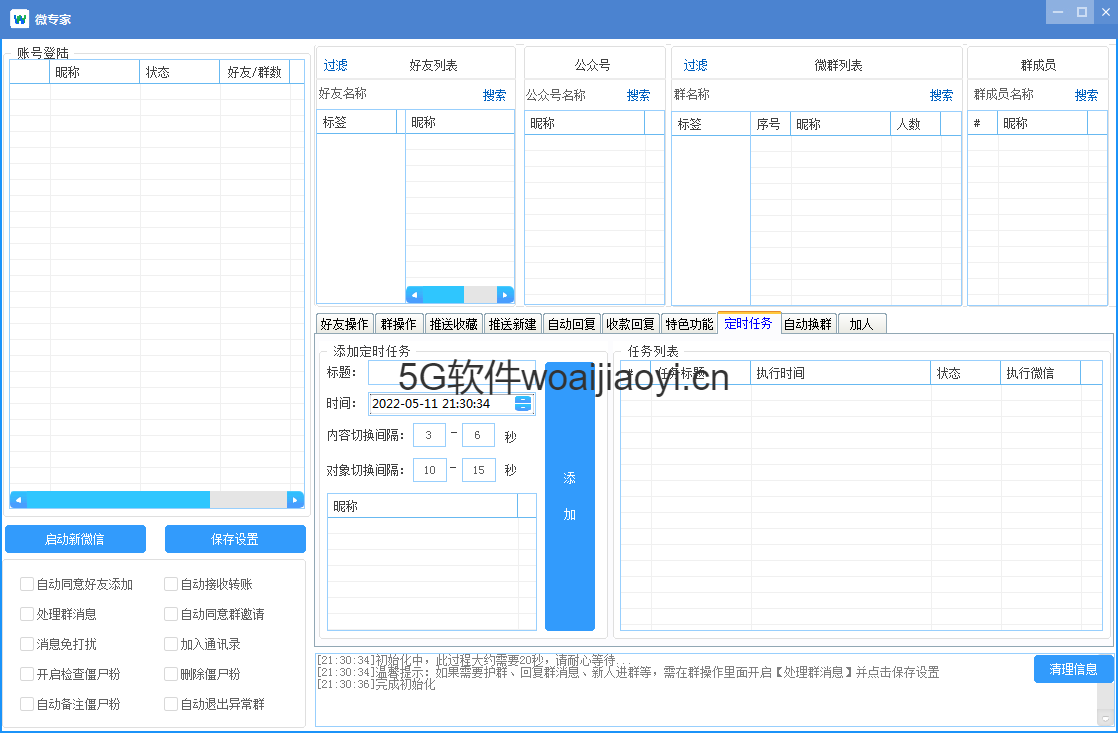
Task: Toggle 自动同意群邀请 checkbox
Action: [171, 614]
